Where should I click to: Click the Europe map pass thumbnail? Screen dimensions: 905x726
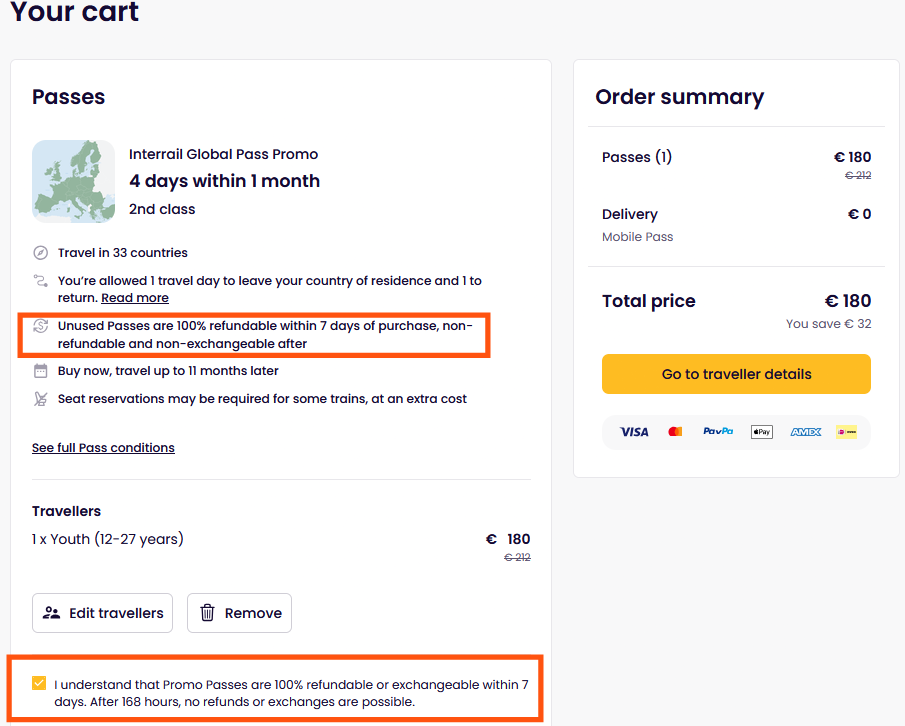(x=73, y=181)
